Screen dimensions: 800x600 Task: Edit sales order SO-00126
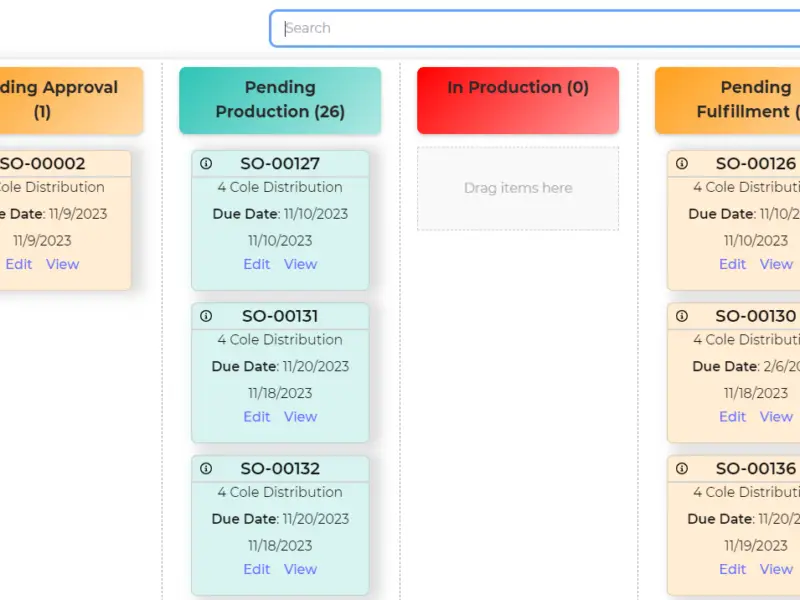point(732,264)
